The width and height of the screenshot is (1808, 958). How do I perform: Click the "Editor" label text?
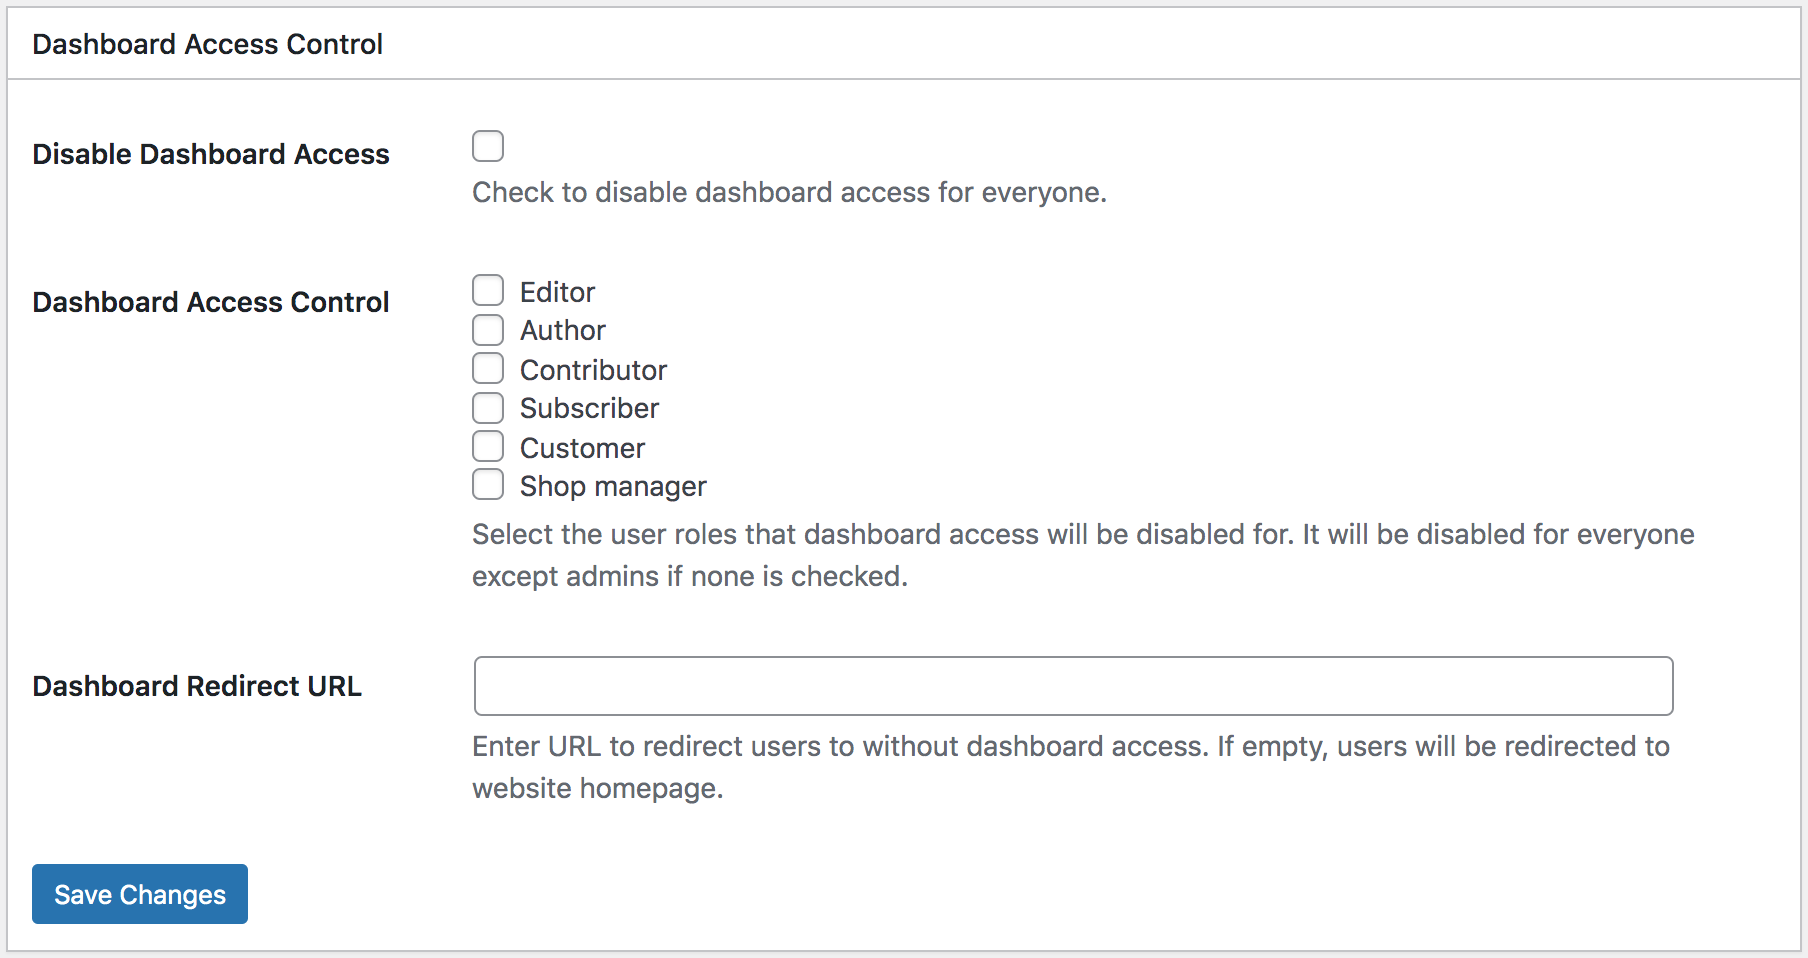coord(557,292)
